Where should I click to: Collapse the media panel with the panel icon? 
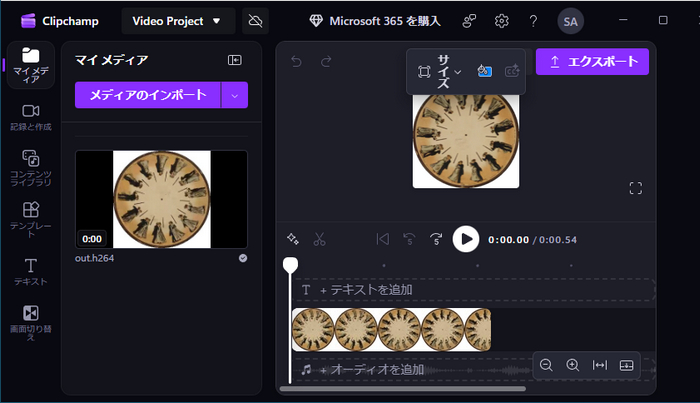235,60
